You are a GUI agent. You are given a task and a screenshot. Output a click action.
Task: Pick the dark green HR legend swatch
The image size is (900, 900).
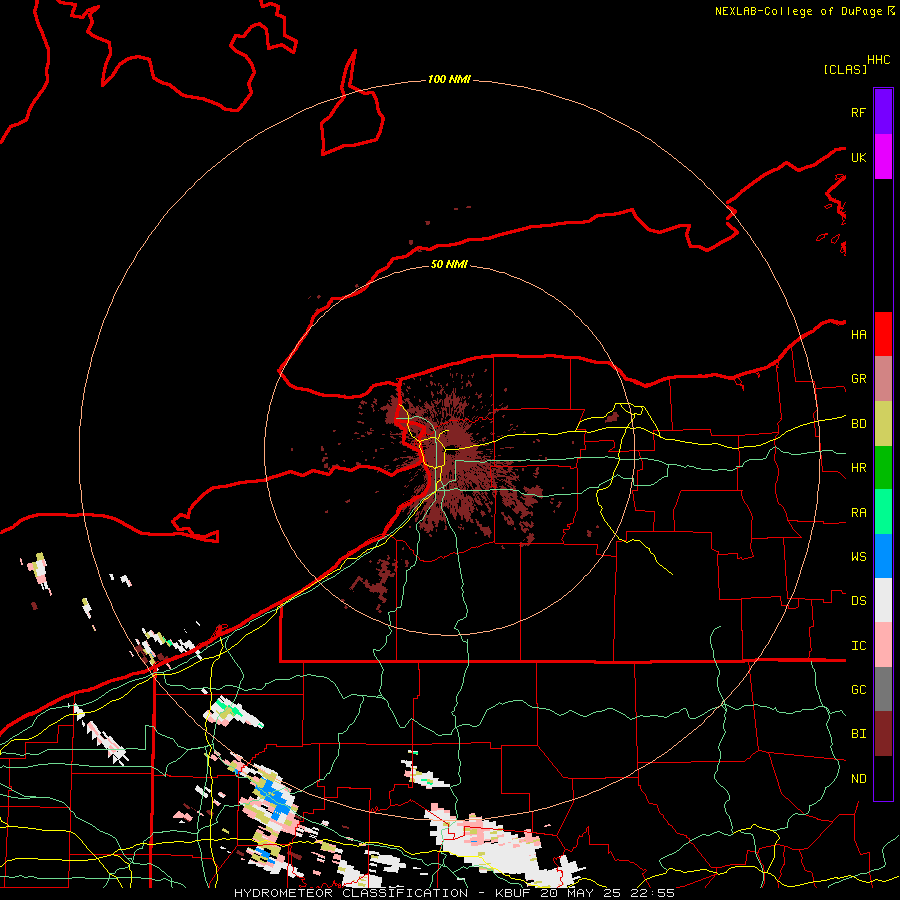click(x=883, y=468)
